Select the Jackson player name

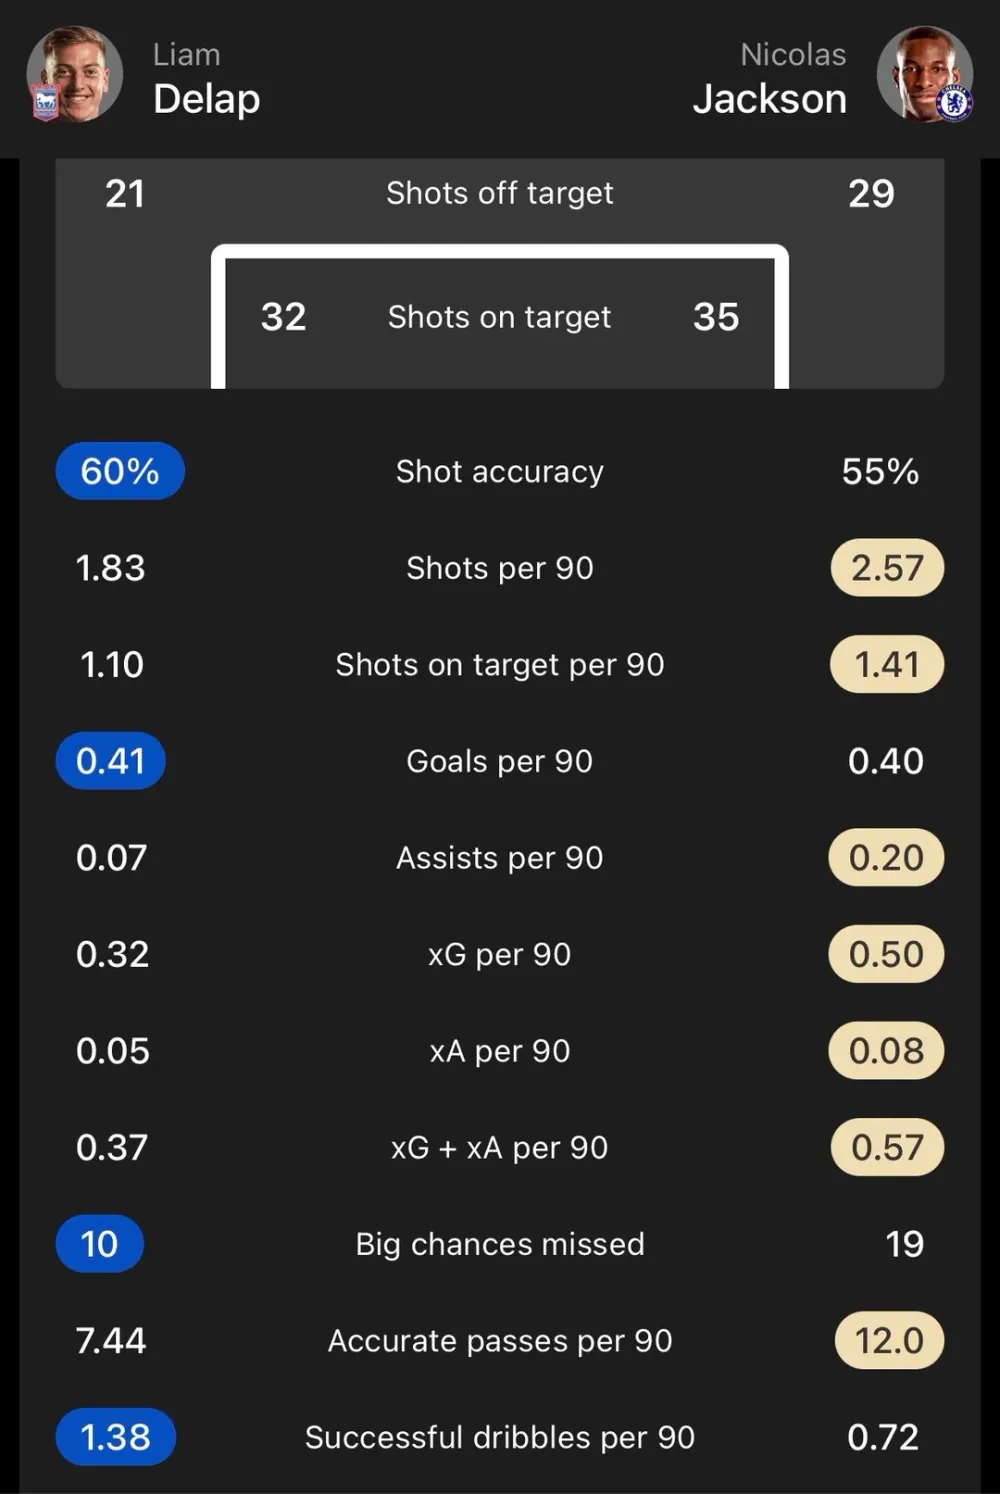[770, 98]
